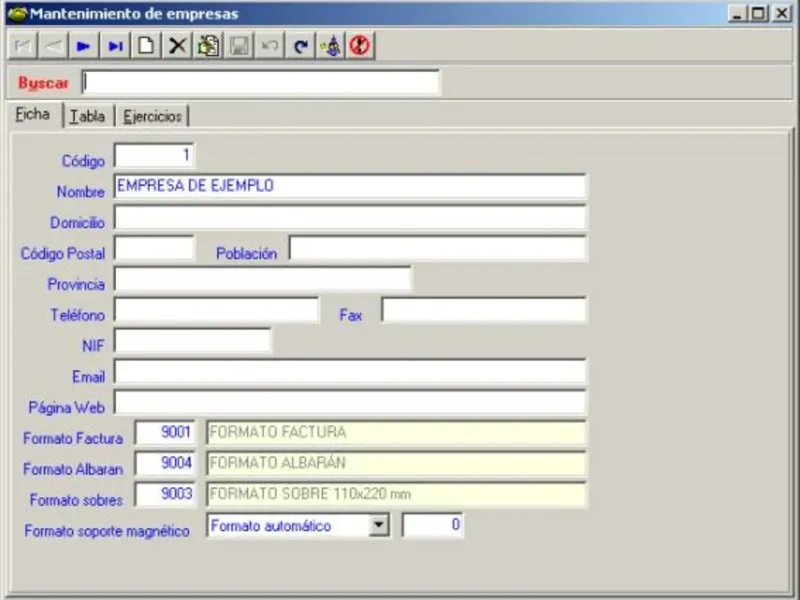Click the refresh/redo arrow icon
Image resolution: width=800 pixels, height=600 pixels.
pyautogui.click(x=300, y=46)
